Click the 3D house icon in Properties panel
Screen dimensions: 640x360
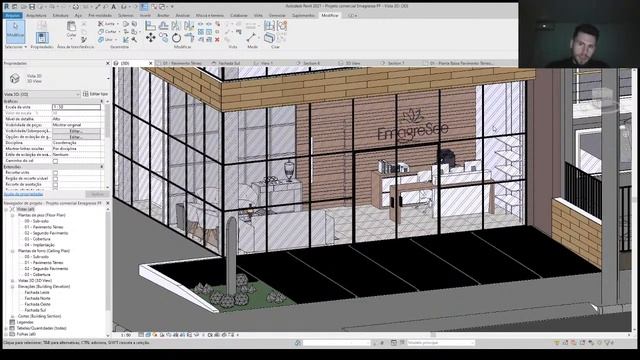point(15,78)
